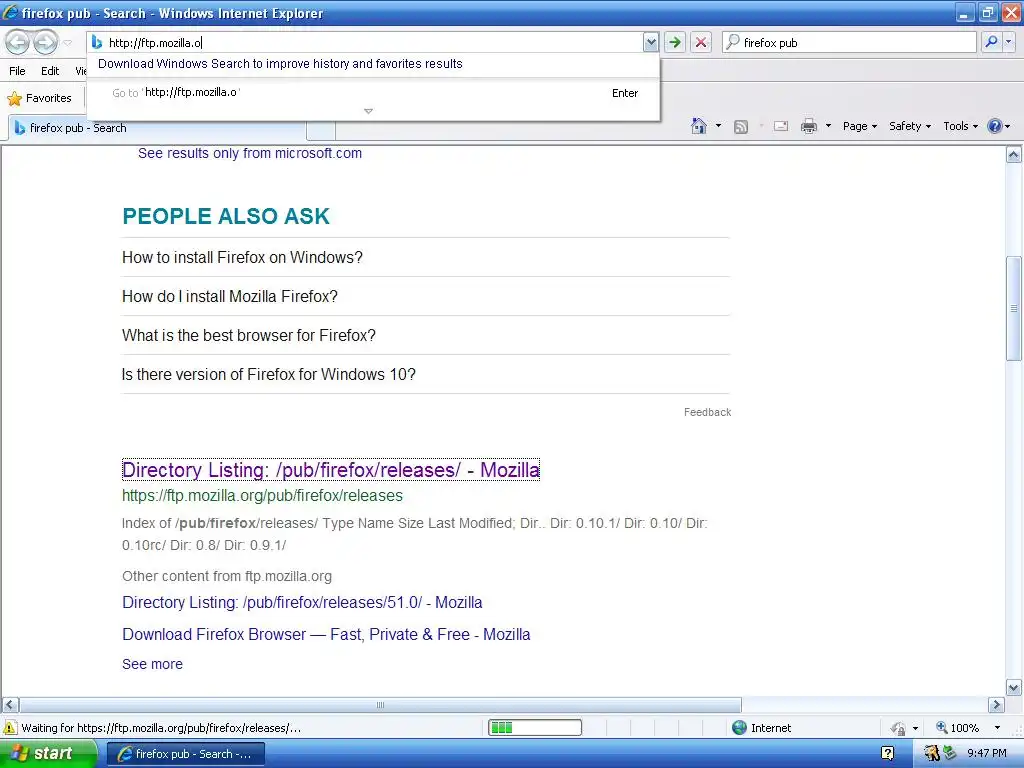
Task: Open Download Firefox Browser link
Action: tap(326, 634)
